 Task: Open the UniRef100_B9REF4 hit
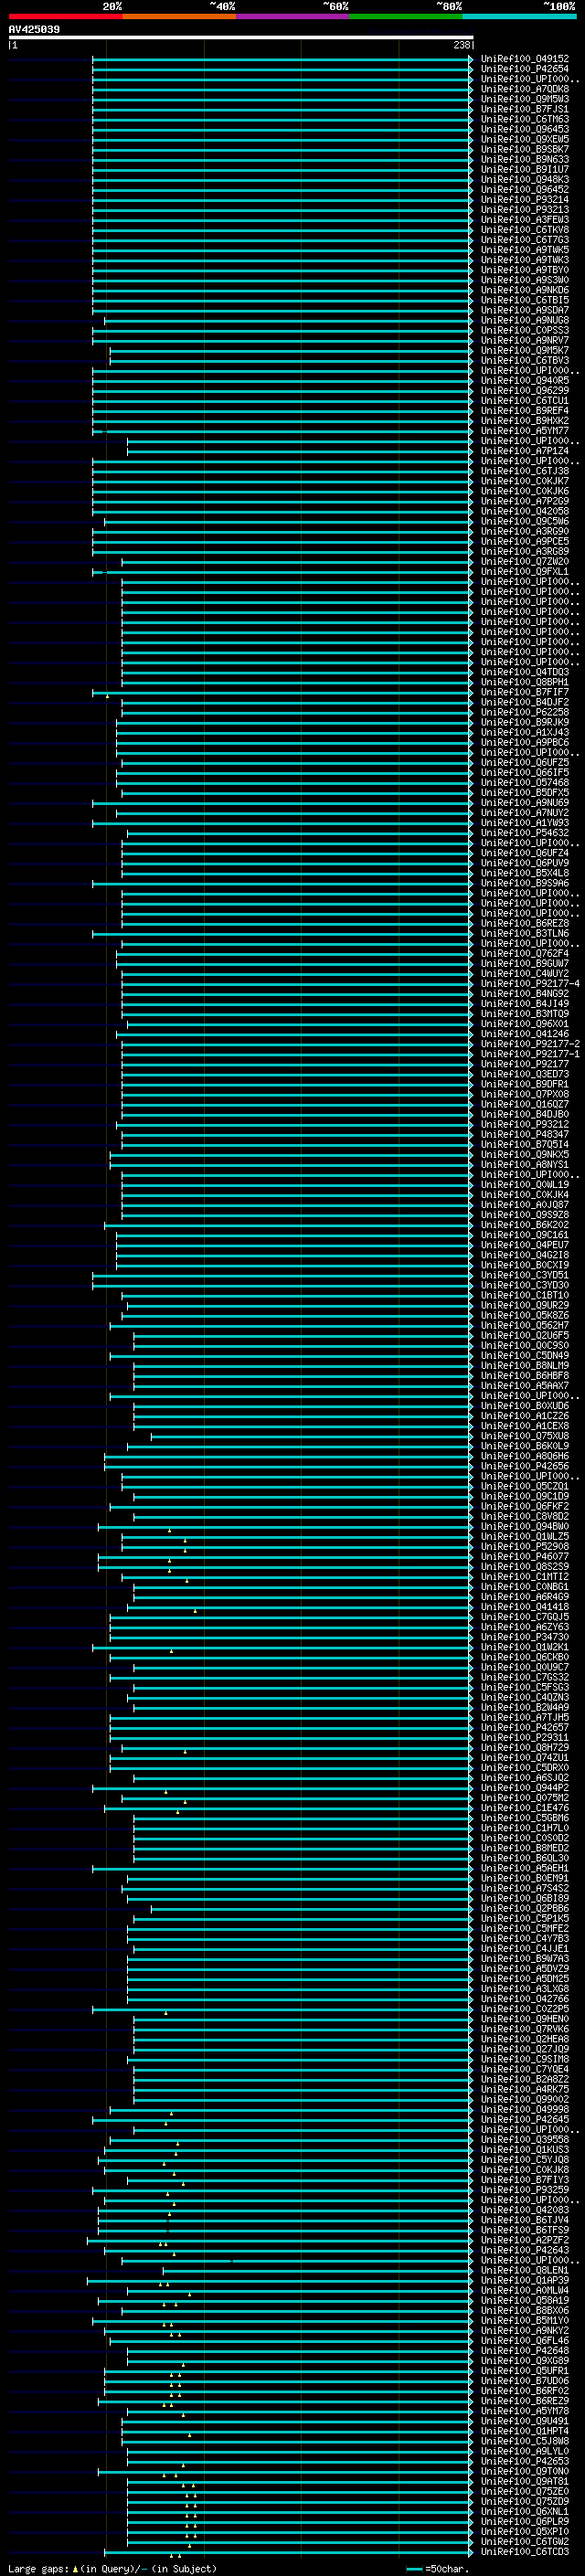[x=525, y=411]
